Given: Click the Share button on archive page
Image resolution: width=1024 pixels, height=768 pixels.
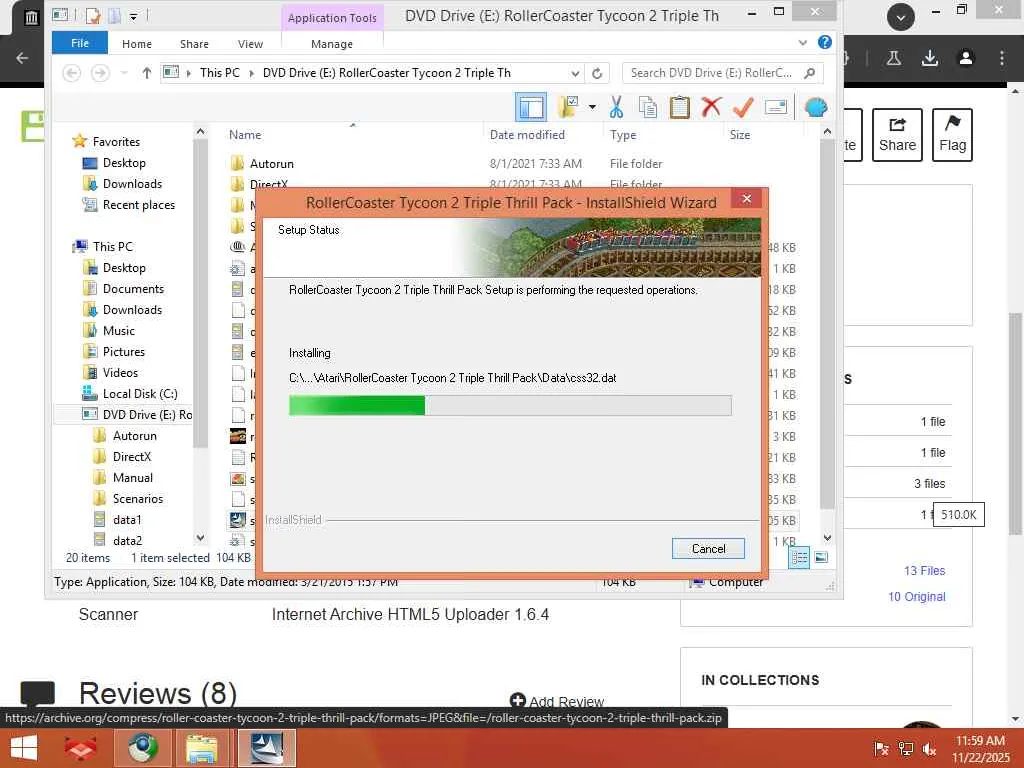Looking at the screenshot, I should 897,135.
